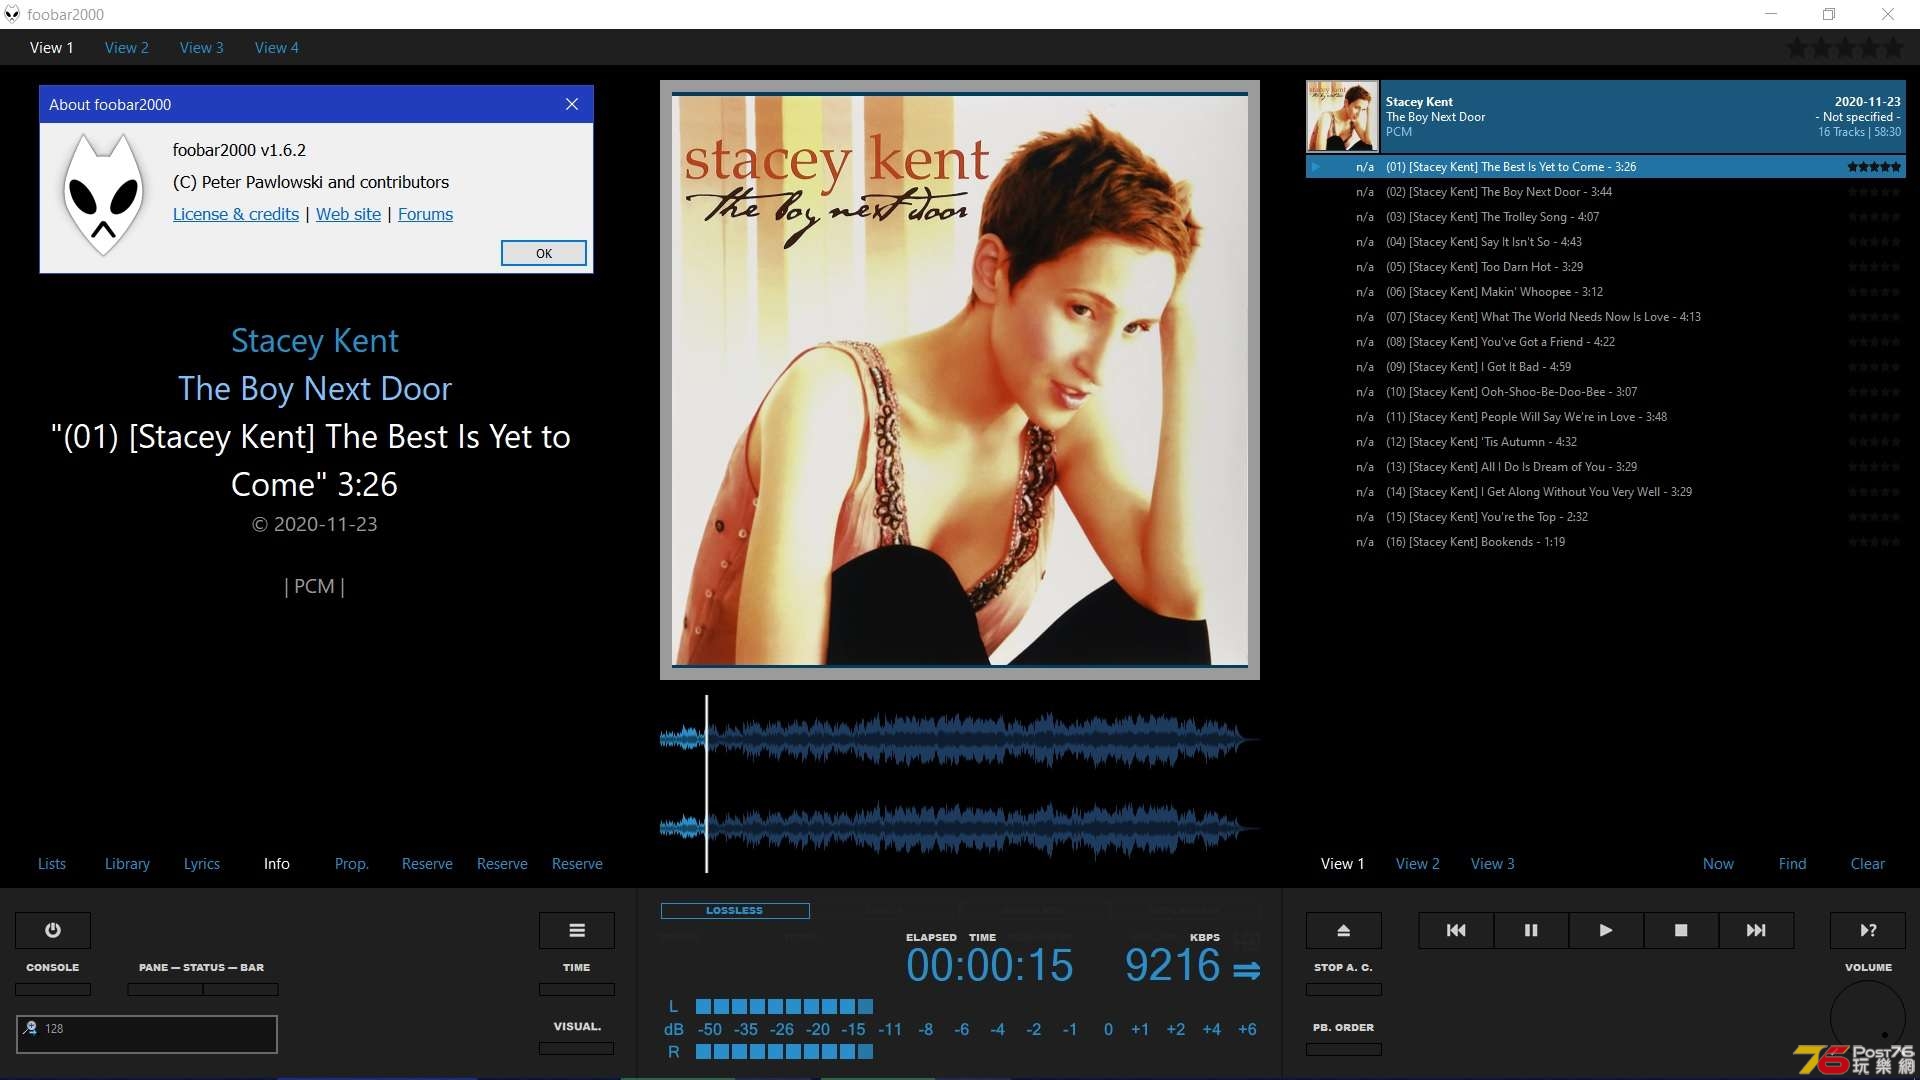Click the playing indicator arrow on track 01
Viewport: 1920px width, 1080px height.
click(1316, 167)
